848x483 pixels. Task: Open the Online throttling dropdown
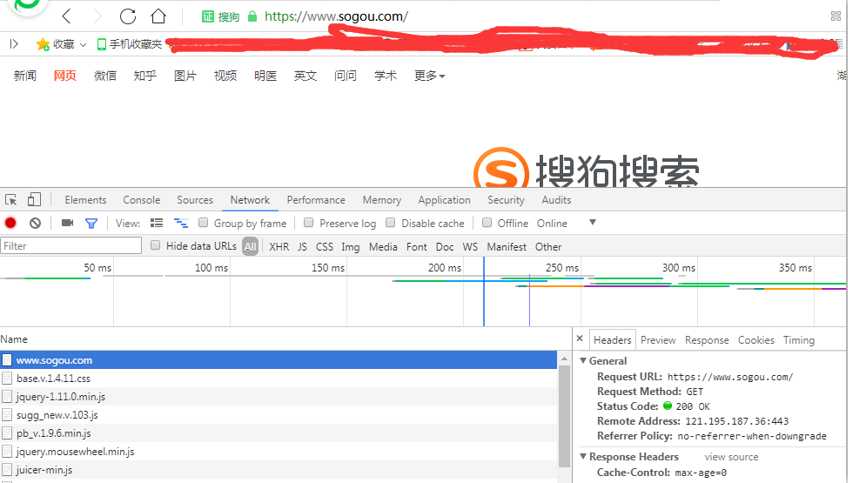[x=566, y=223]
